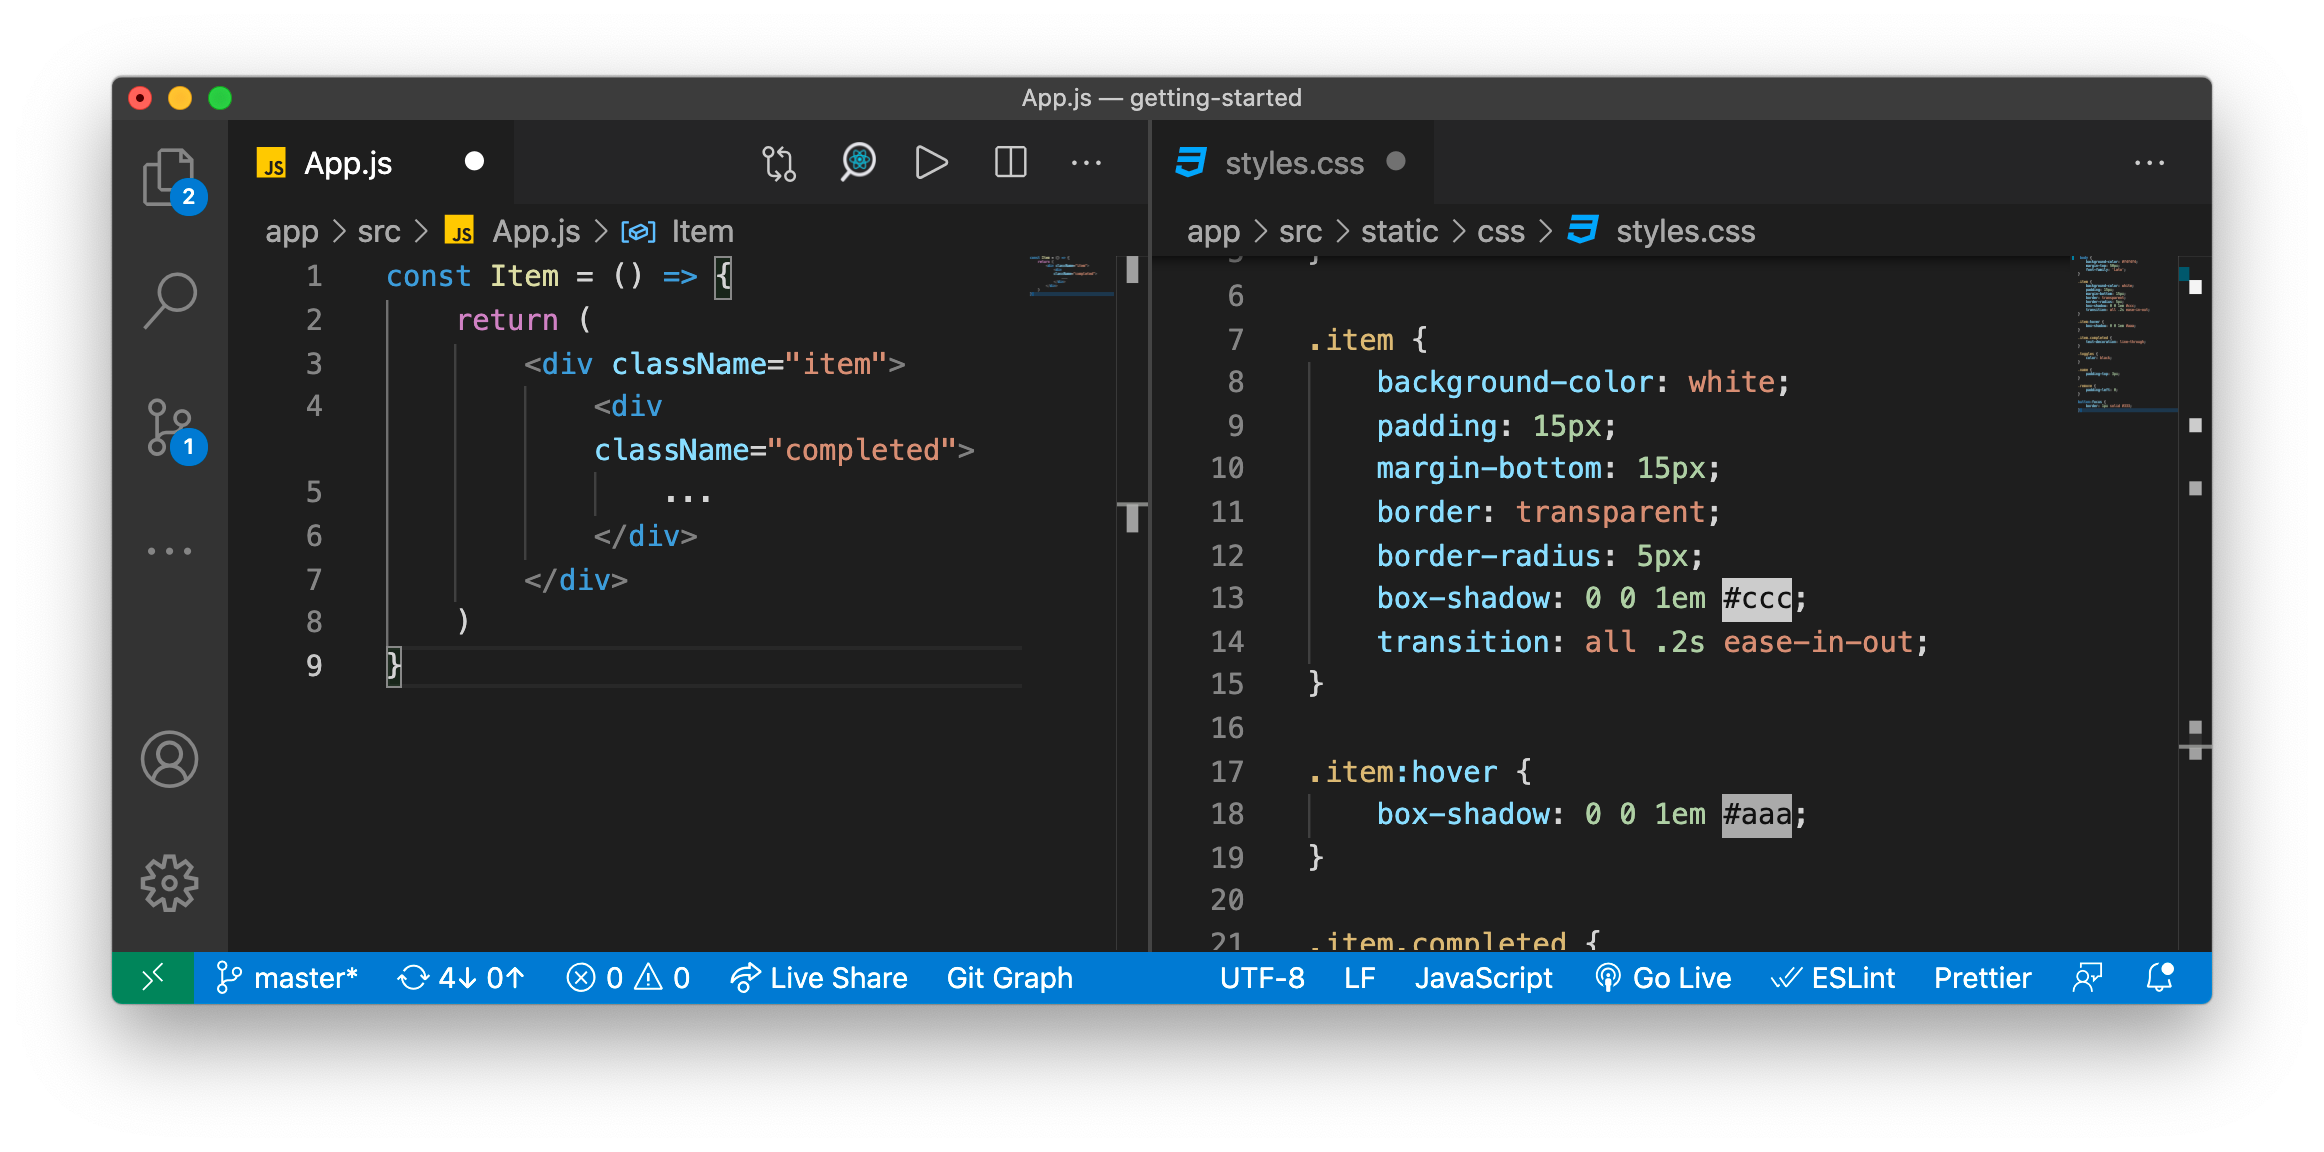Switch to the App.js tab
2324x1152 pixels.
pyautogui.click(x=348, y=163)
